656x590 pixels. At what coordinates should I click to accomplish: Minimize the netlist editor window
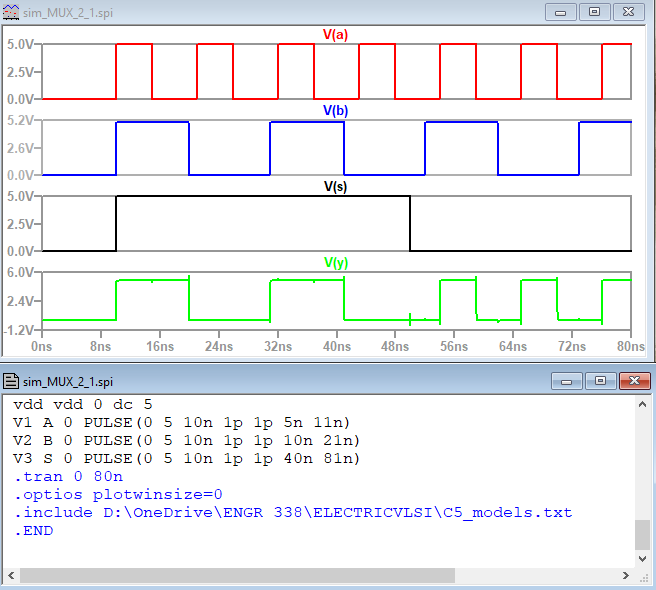tap(566, 381)
